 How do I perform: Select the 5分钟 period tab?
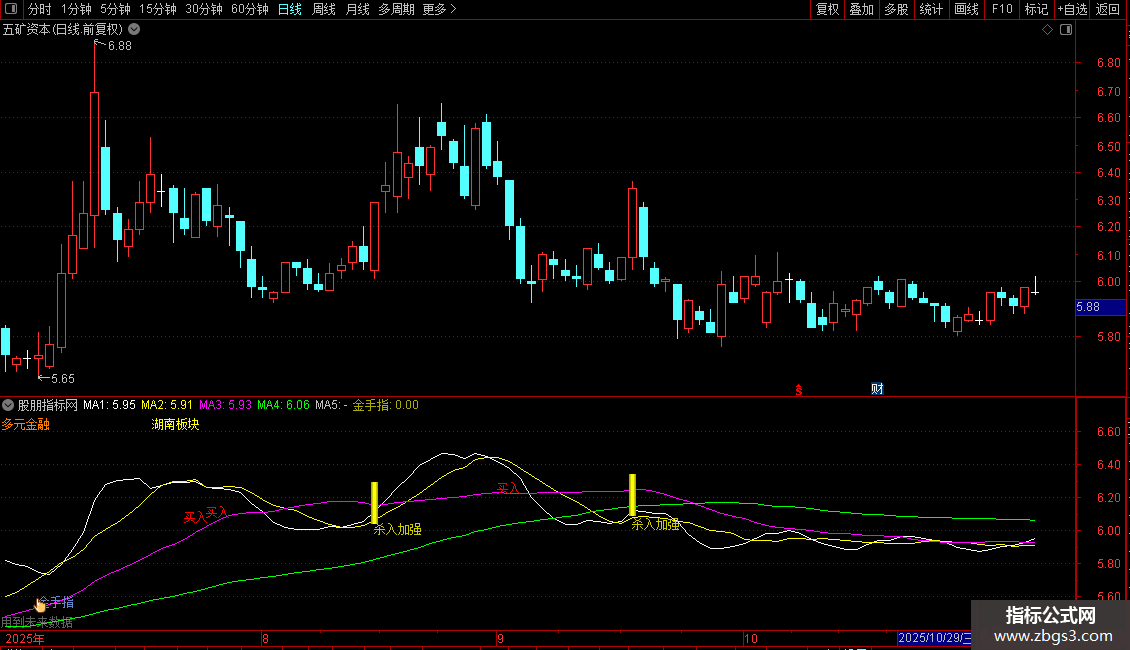(115, 9)
